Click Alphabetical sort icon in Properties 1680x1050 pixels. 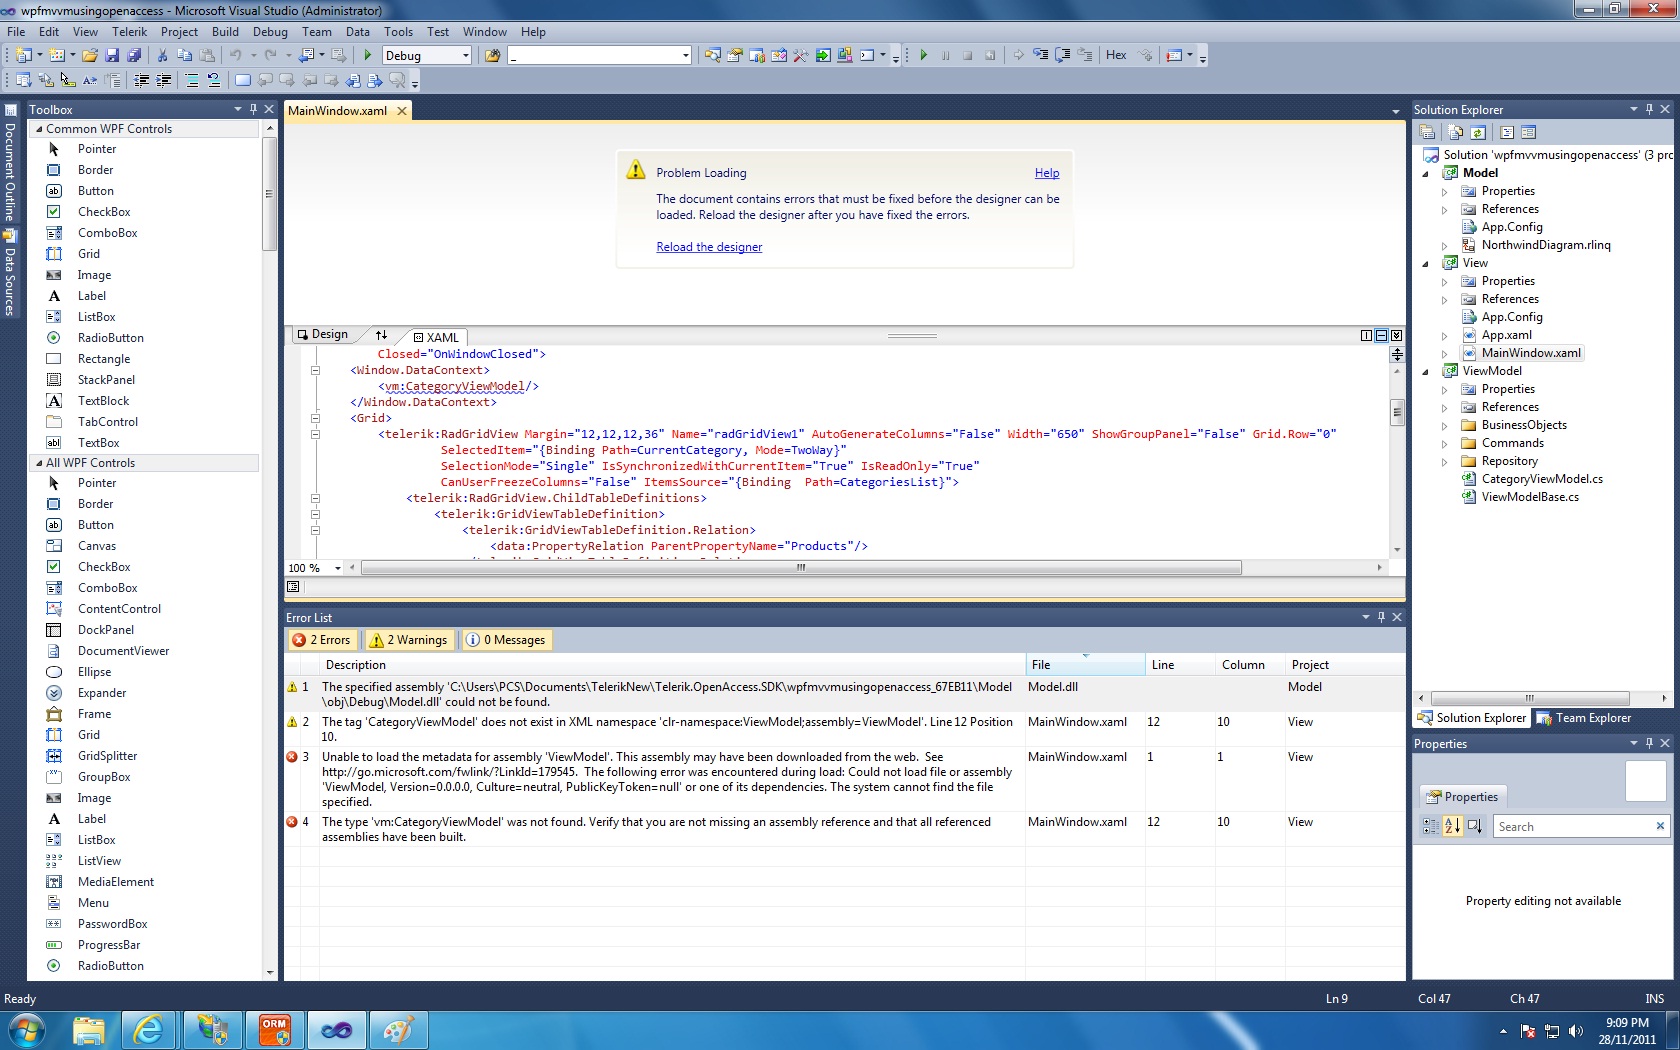[1452, 826]
